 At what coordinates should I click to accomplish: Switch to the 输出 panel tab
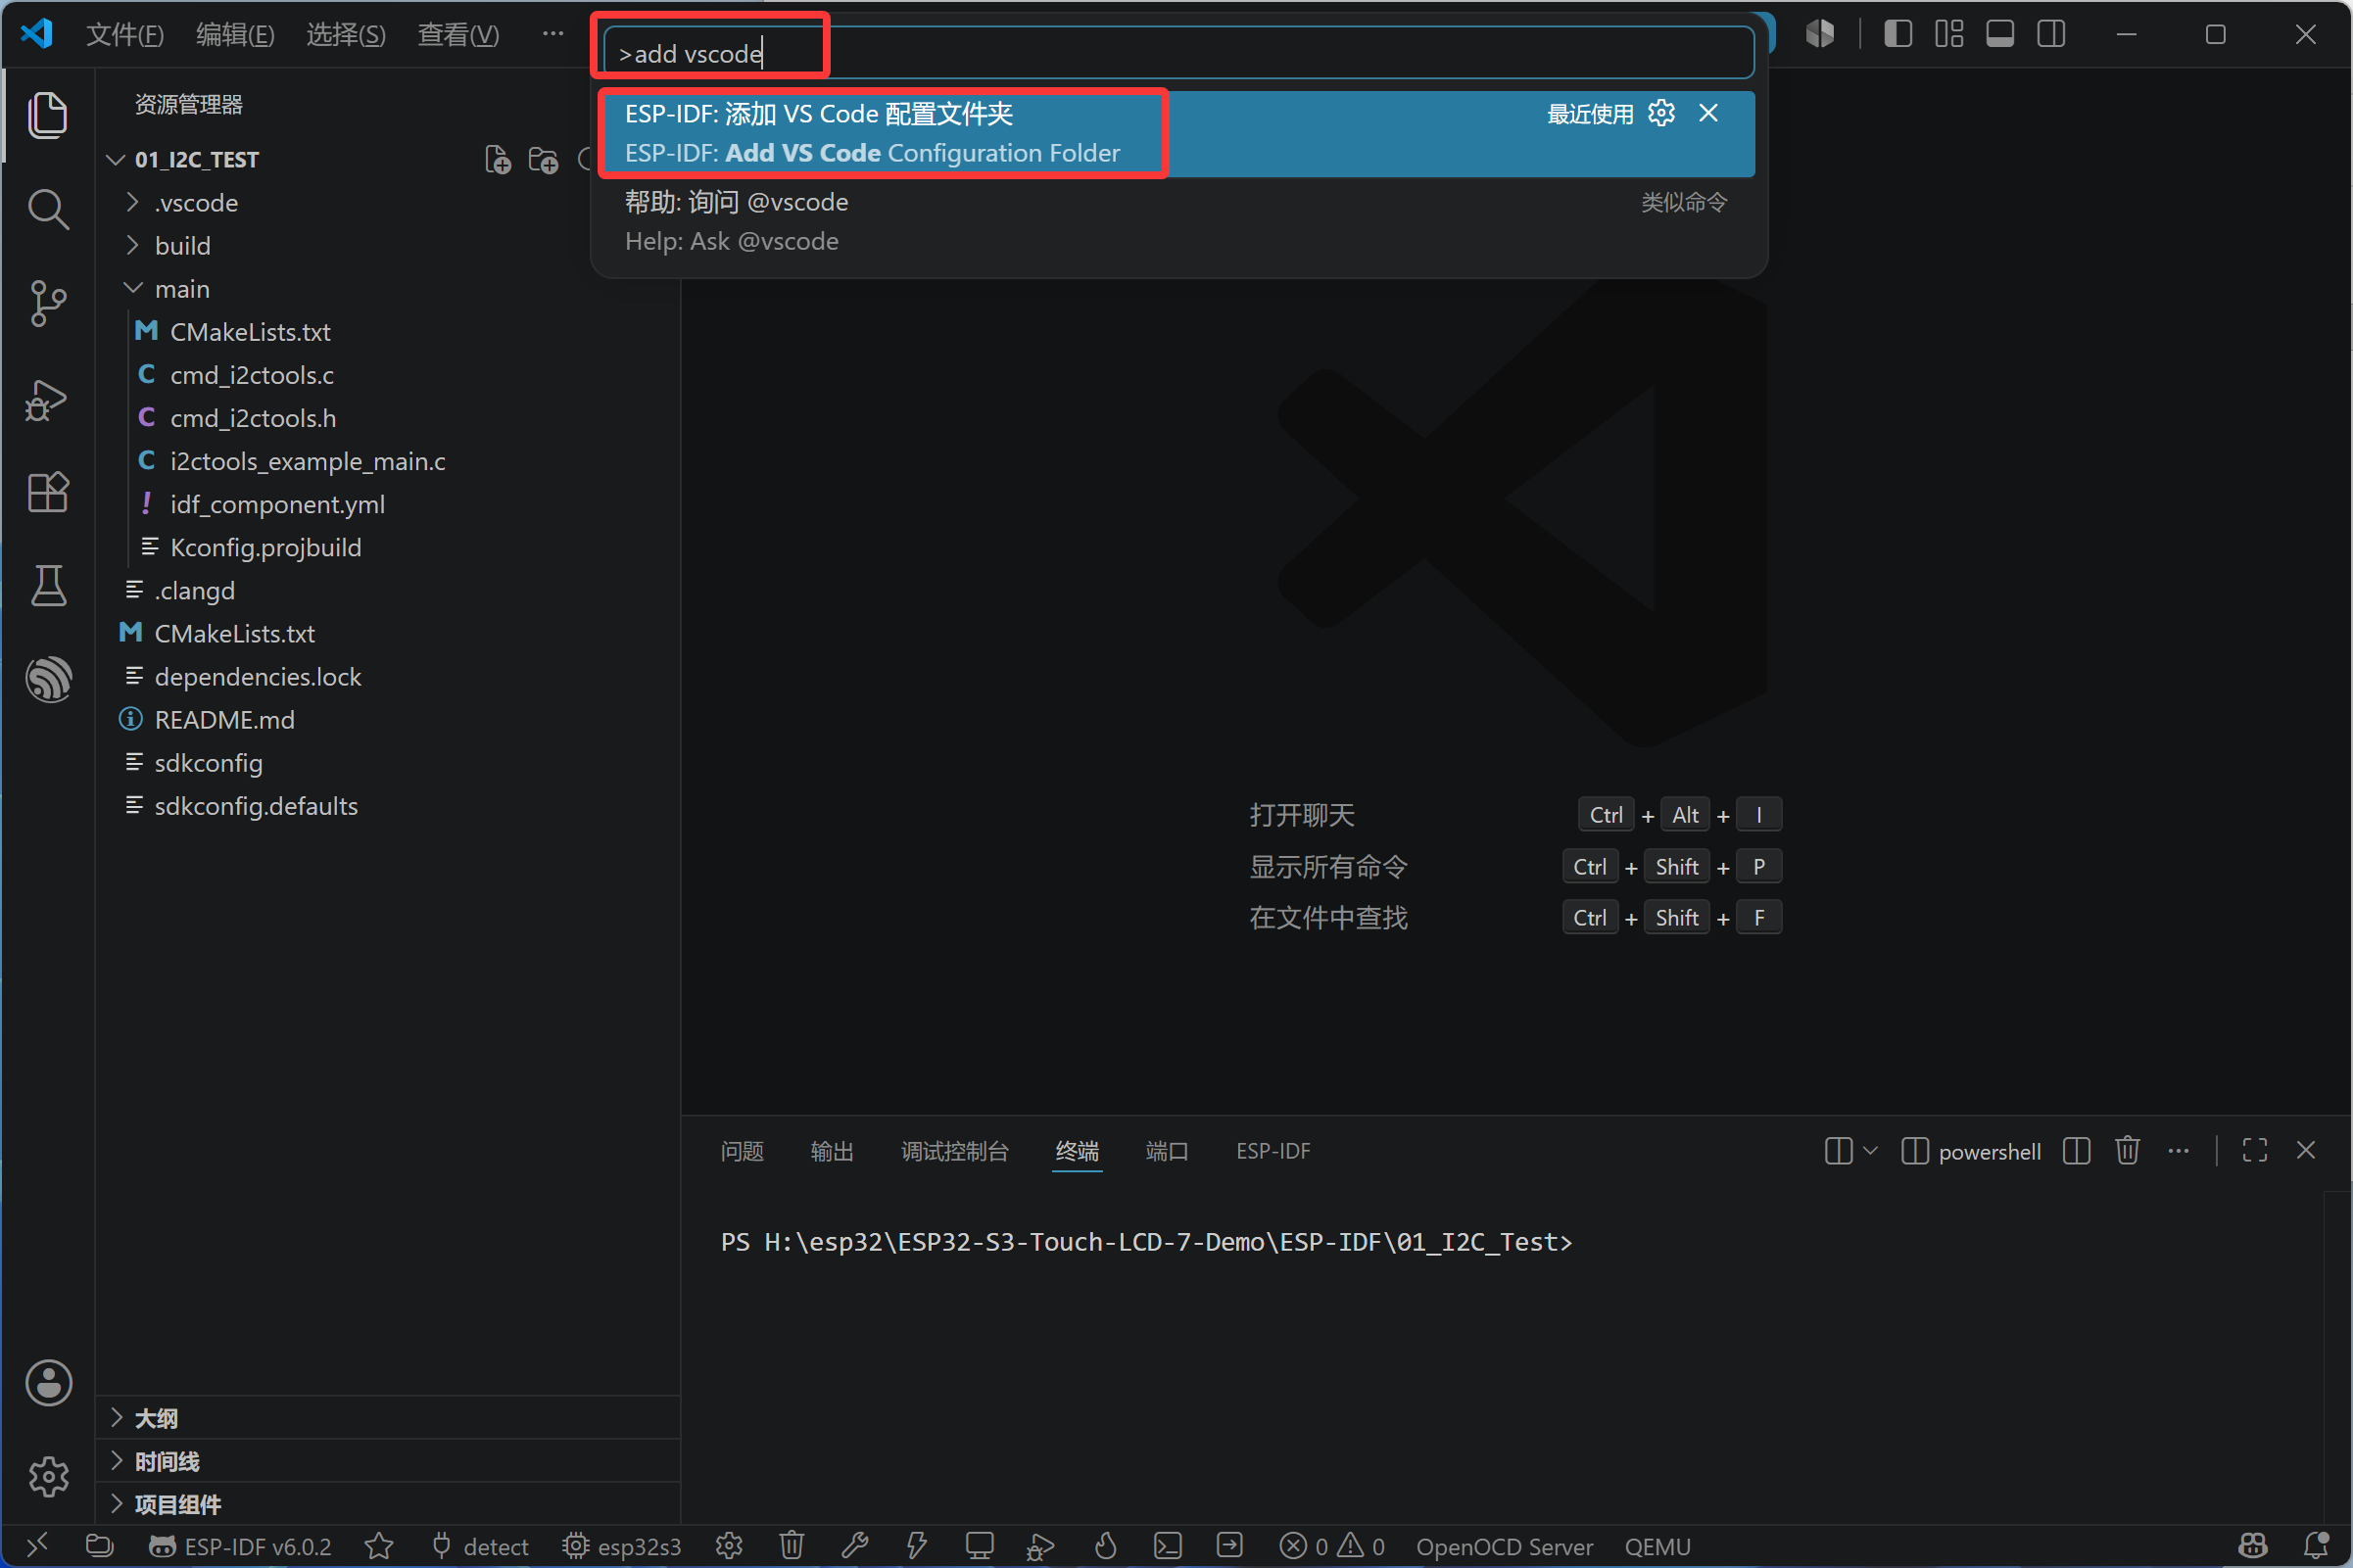point(832,1151)
